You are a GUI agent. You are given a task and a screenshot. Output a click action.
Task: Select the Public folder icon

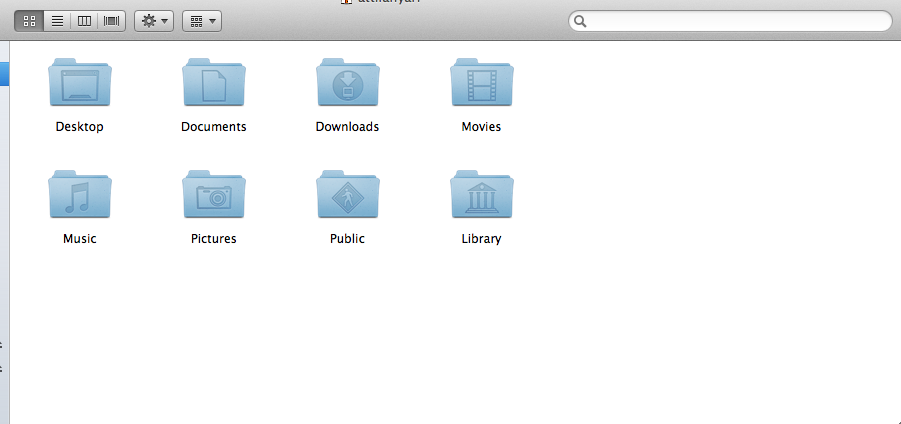click(348, 194)
